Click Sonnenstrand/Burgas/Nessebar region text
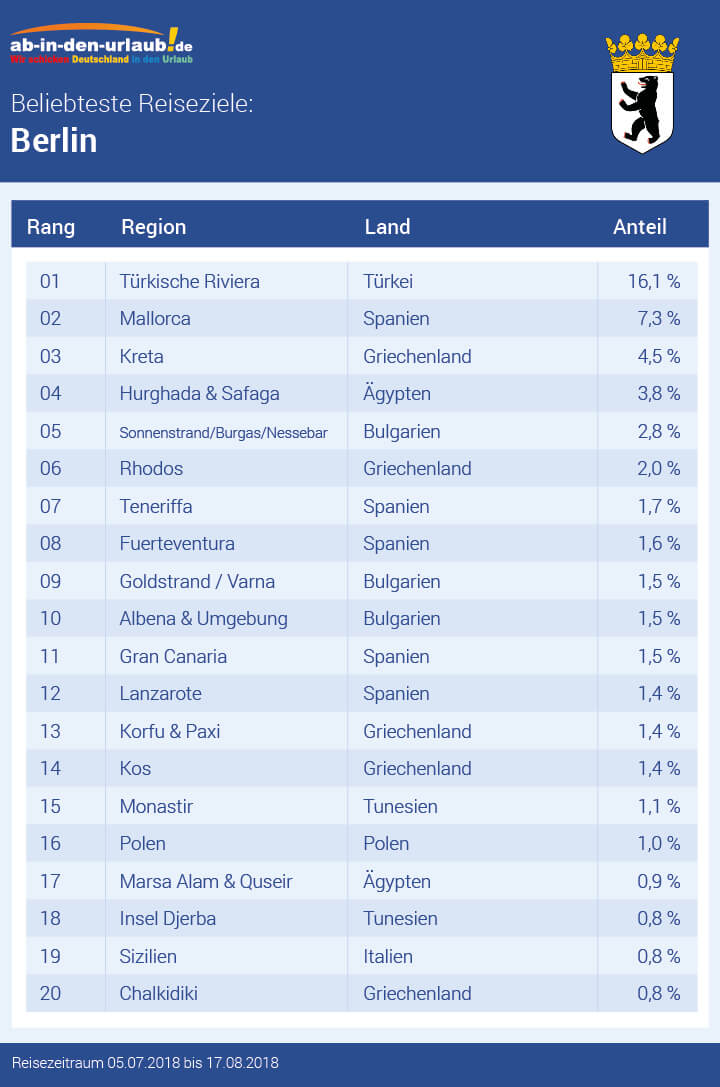The height and width of the screenshot is (1087, 720). click(223, 432)
